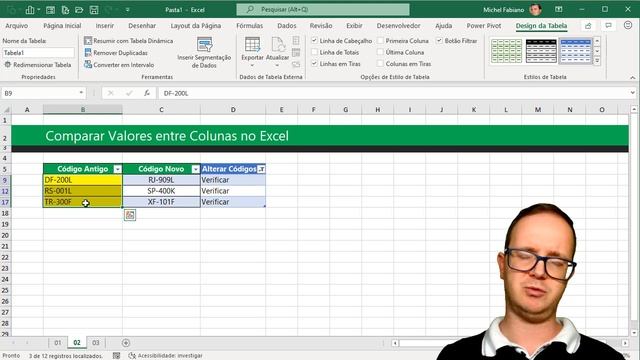This screenshot has width=640, height=360.
Task: Apply the blue table style thumbnail
Action: pos(576,51)
